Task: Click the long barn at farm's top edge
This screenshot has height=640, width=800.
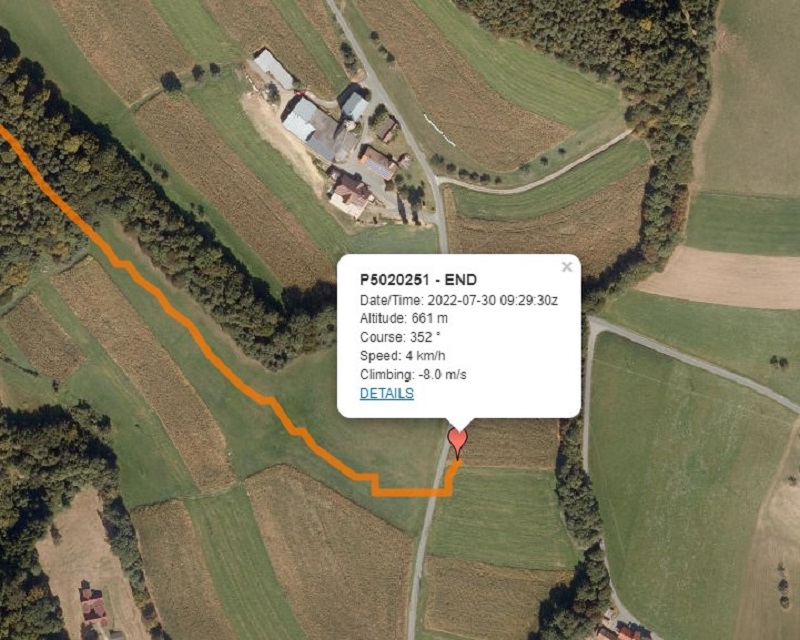Action: 273,68
